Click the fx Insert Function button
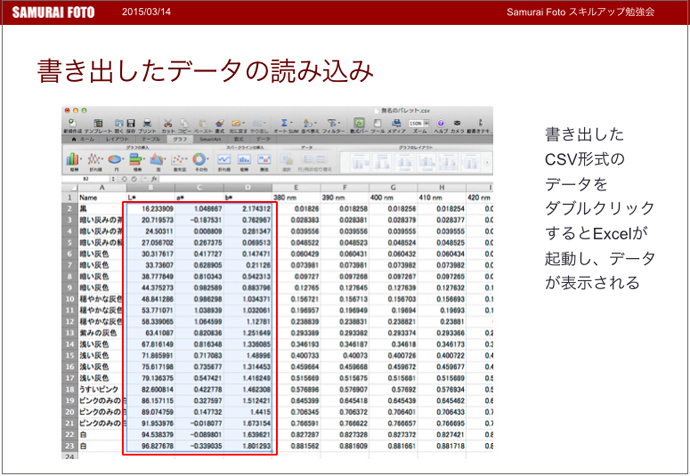The height and width of the screenshot is (476, 690). tap(154, 179)
